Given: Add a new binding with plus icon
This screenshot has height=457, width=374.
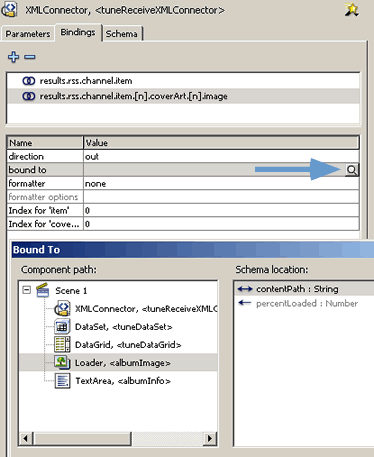Looking at the screenshot, I should click(x=13, y=57).
